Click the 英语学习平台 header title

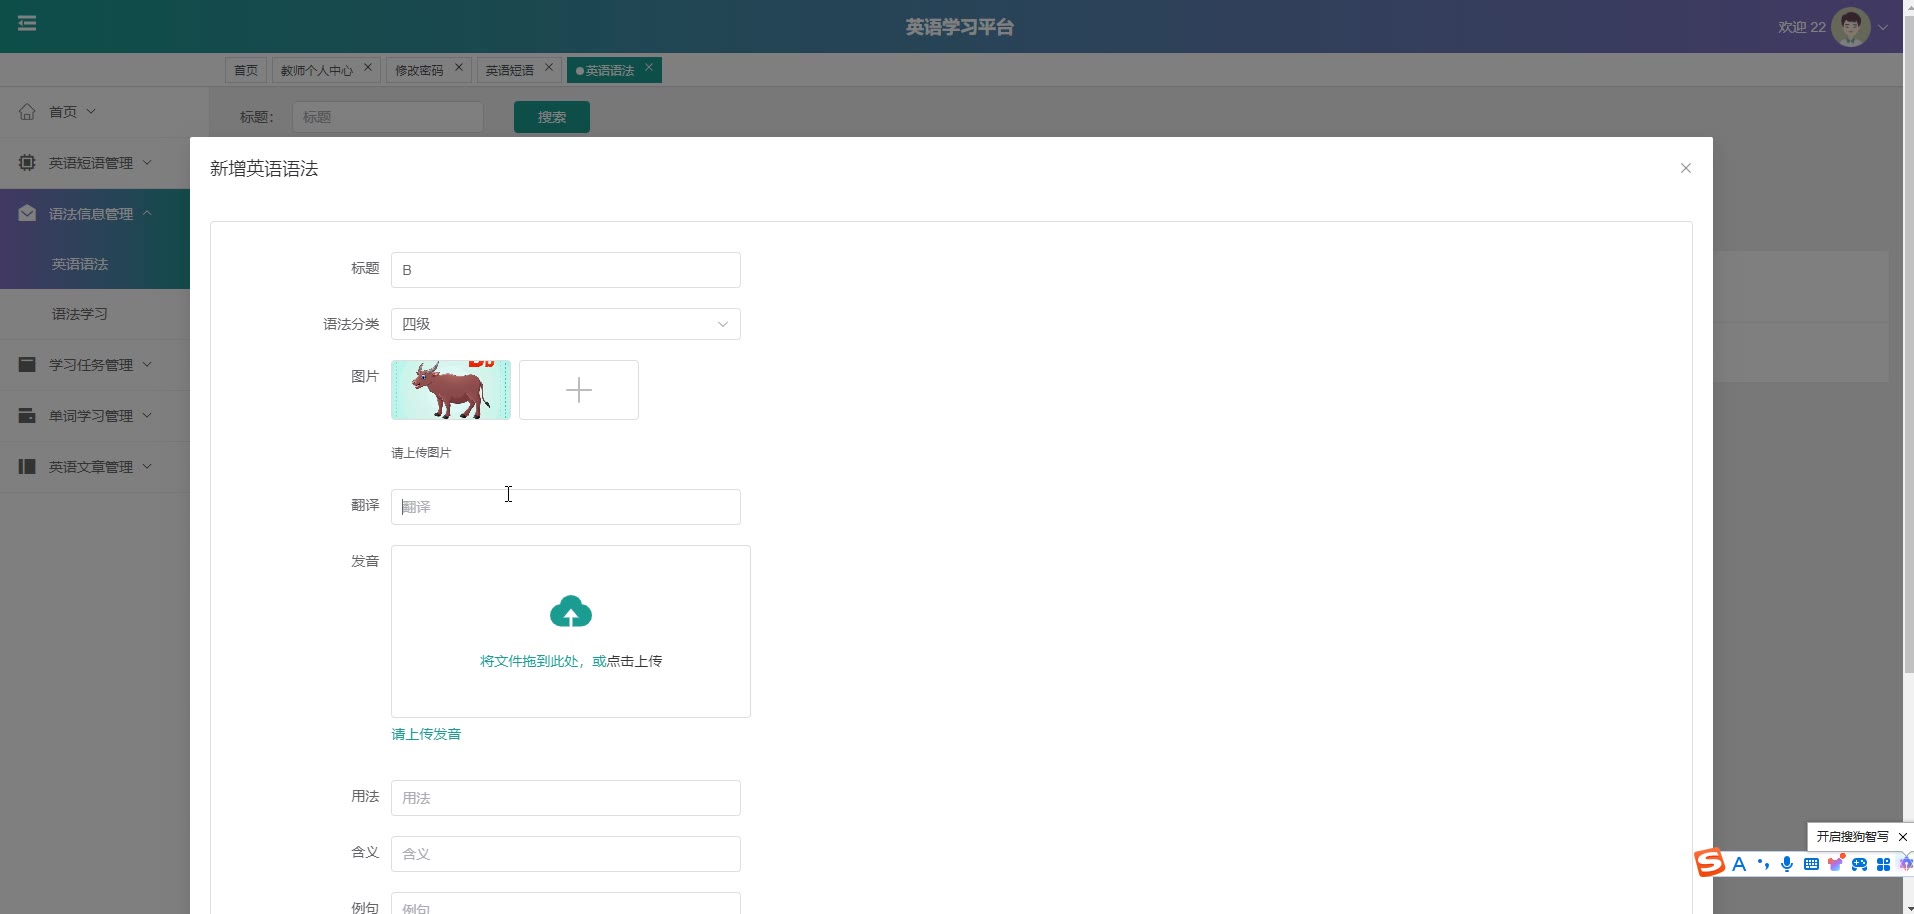pyautogui.click(x=959, y=27)
